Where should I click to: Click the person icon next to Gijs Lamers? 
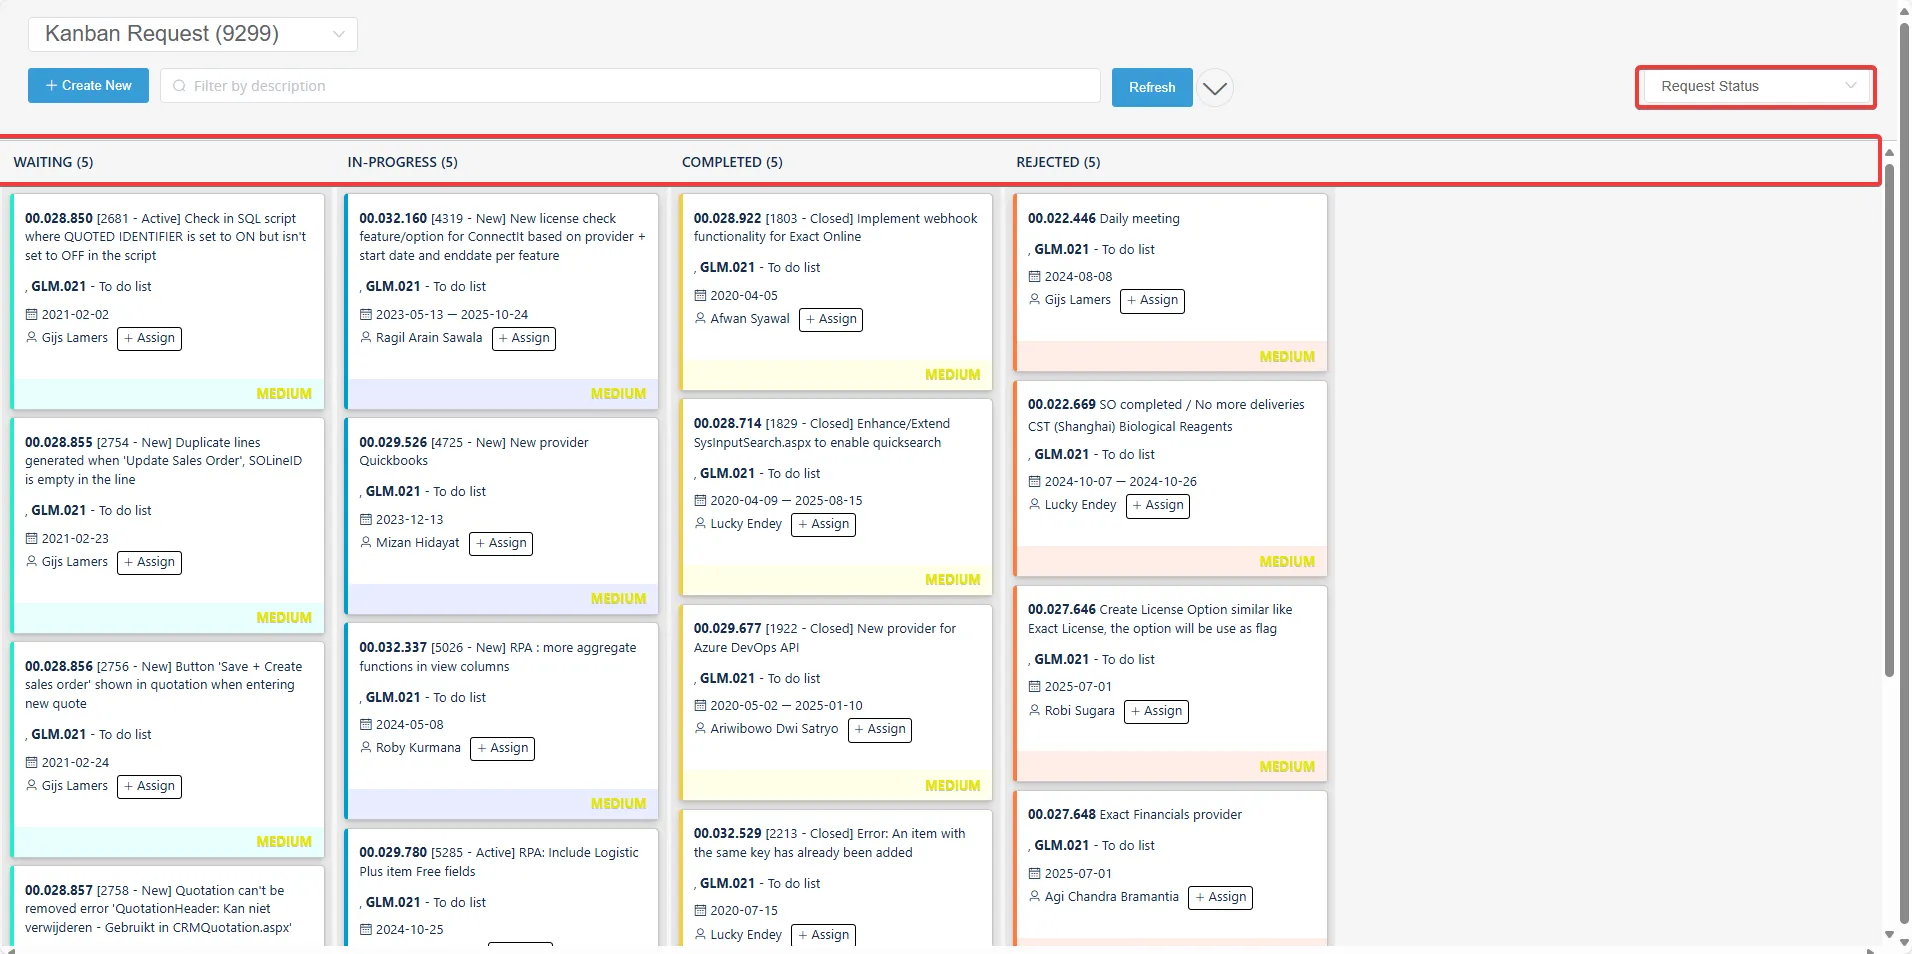click(31, 338)
